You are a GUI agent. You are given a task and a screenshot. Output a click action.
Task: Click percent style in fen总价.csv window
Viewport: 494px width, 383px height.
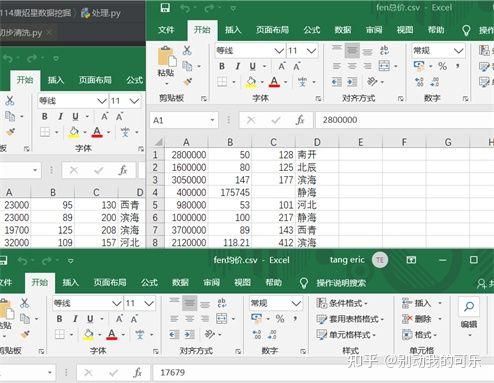(x=443, y=66)
